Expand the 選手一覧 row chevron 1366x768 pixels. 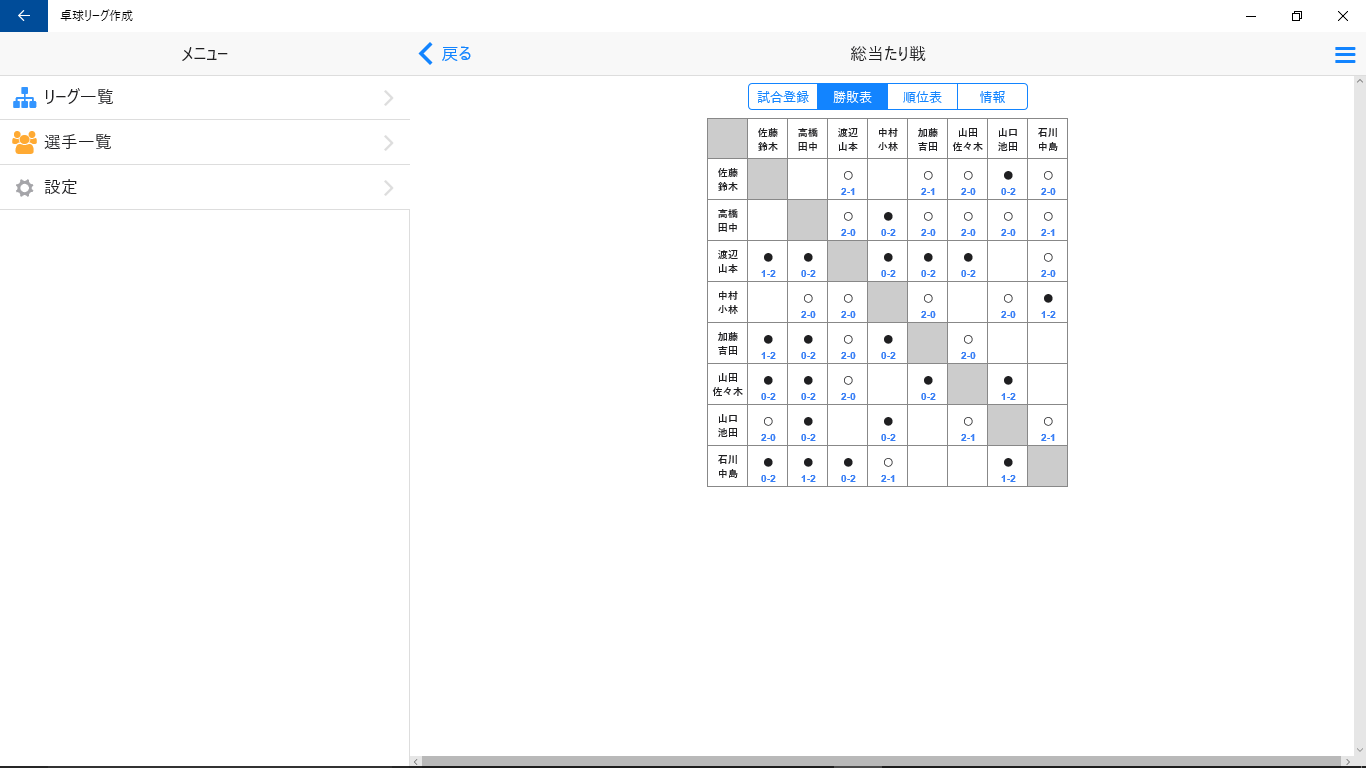[x=389, y=142]
